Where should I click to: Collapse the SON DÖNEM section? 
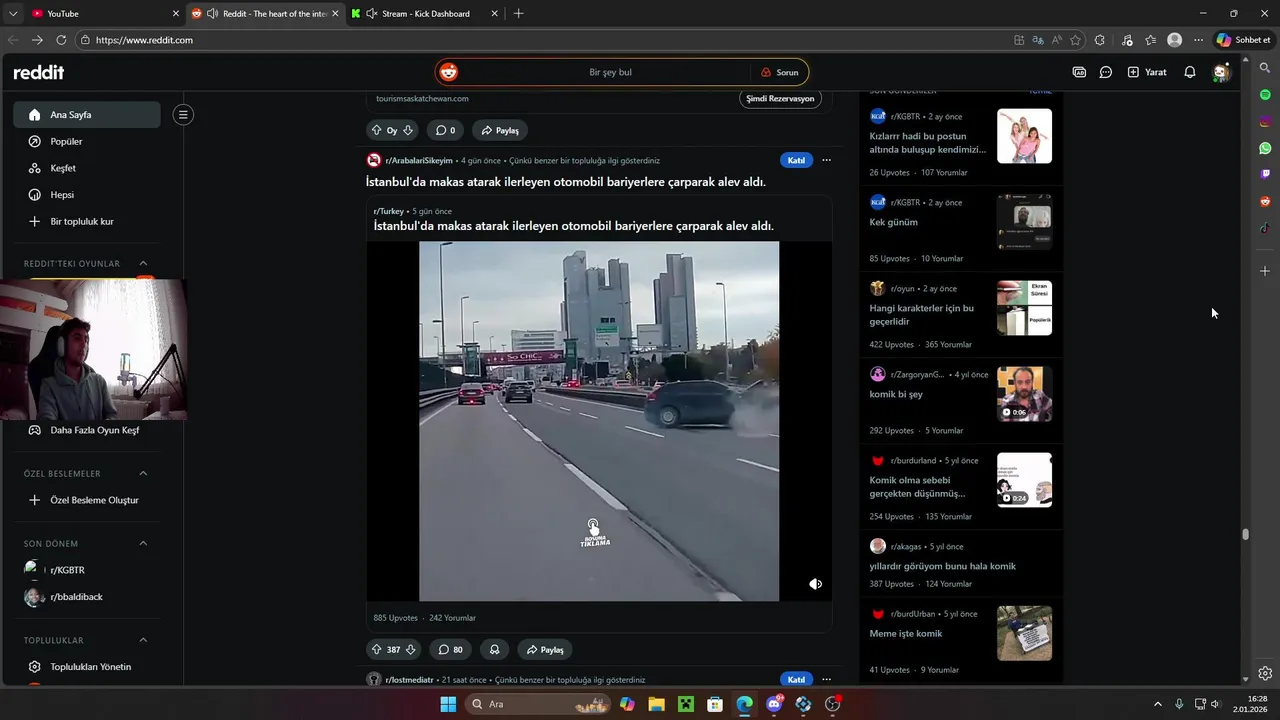pos(143,543)
